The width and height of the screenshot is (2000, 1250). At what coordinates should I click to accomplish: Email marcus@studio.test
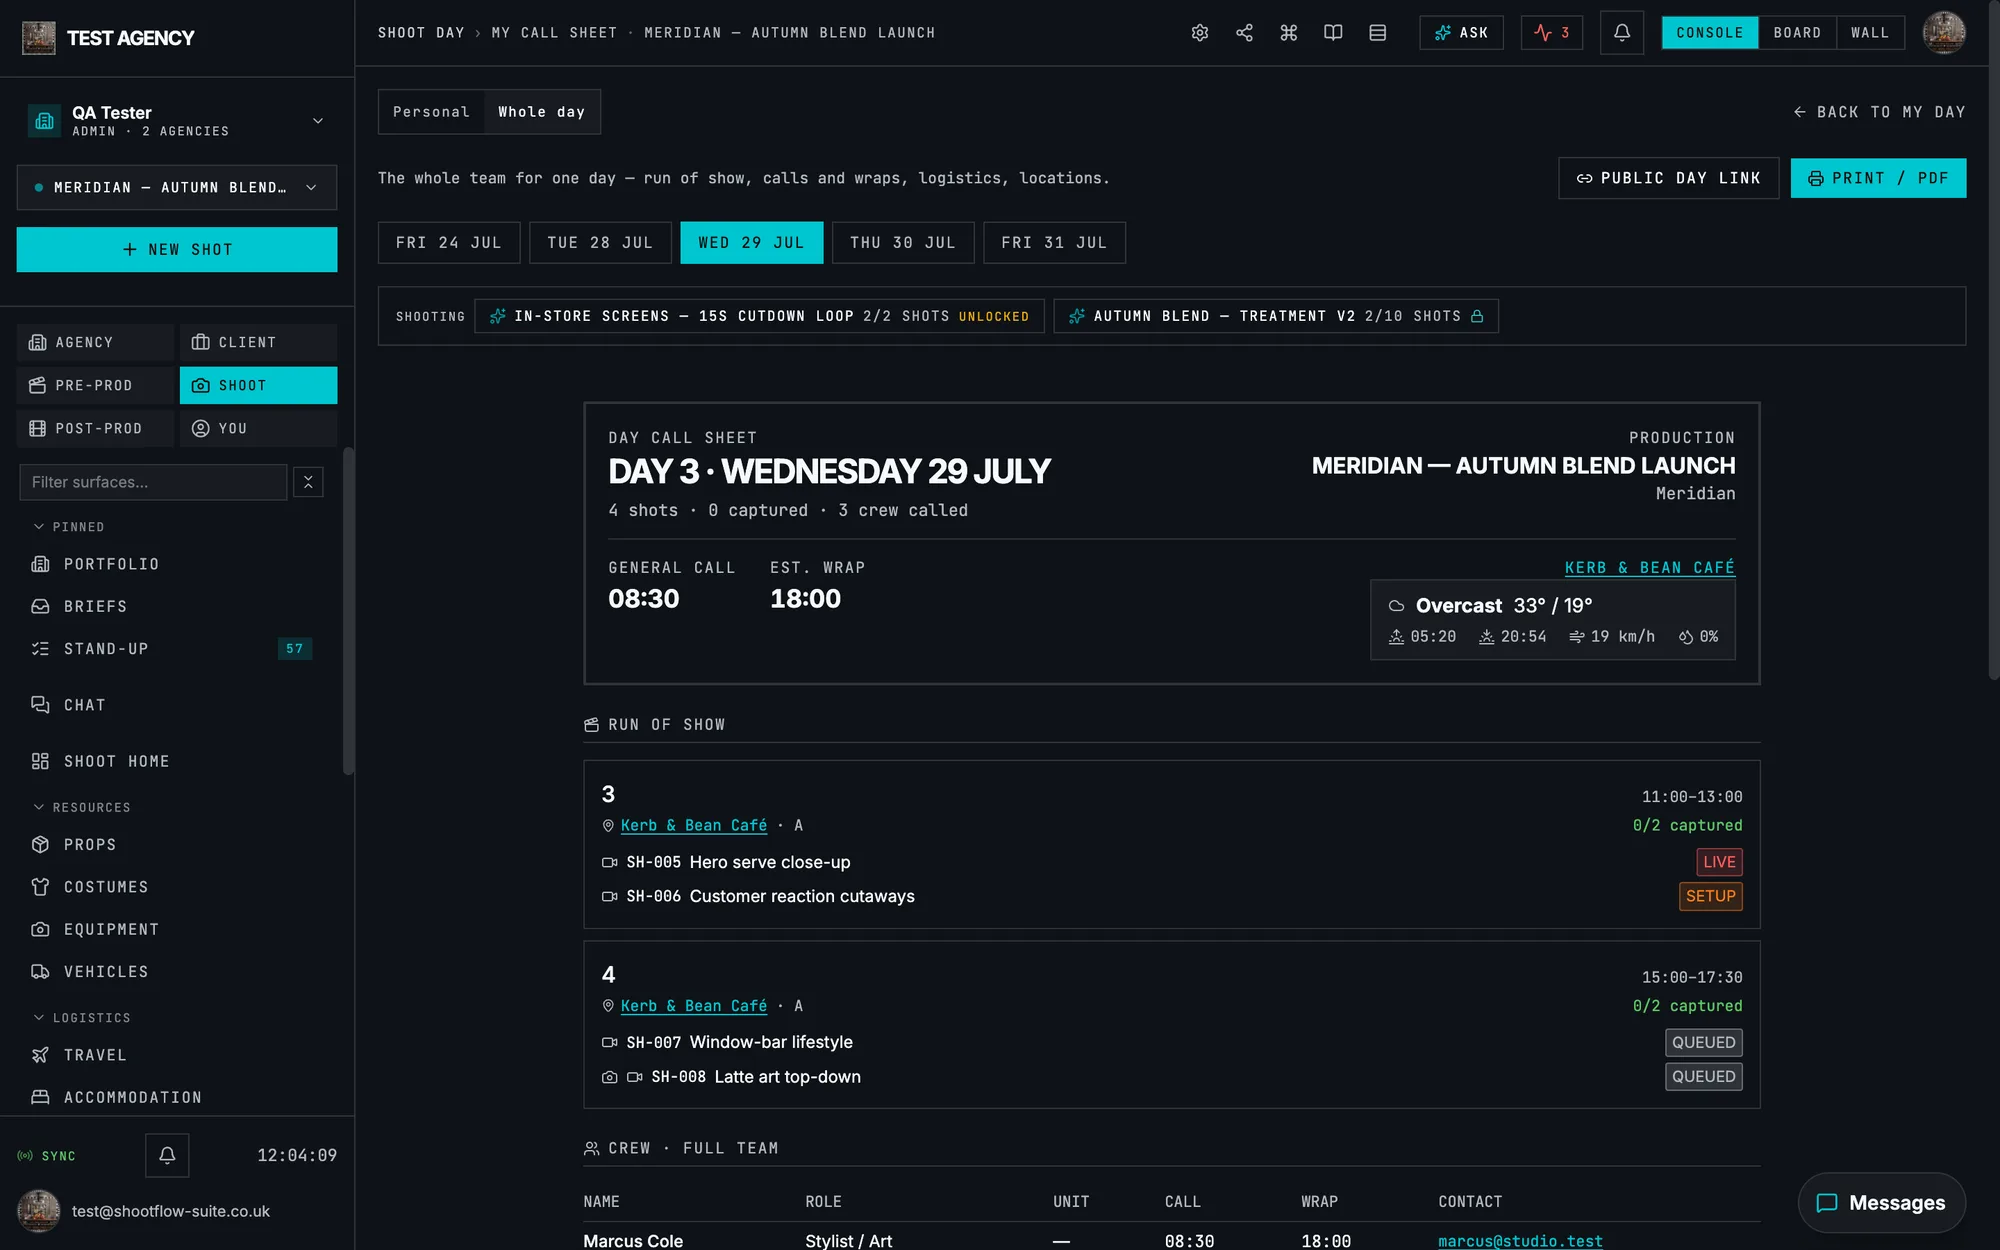pos(1520,1241)
